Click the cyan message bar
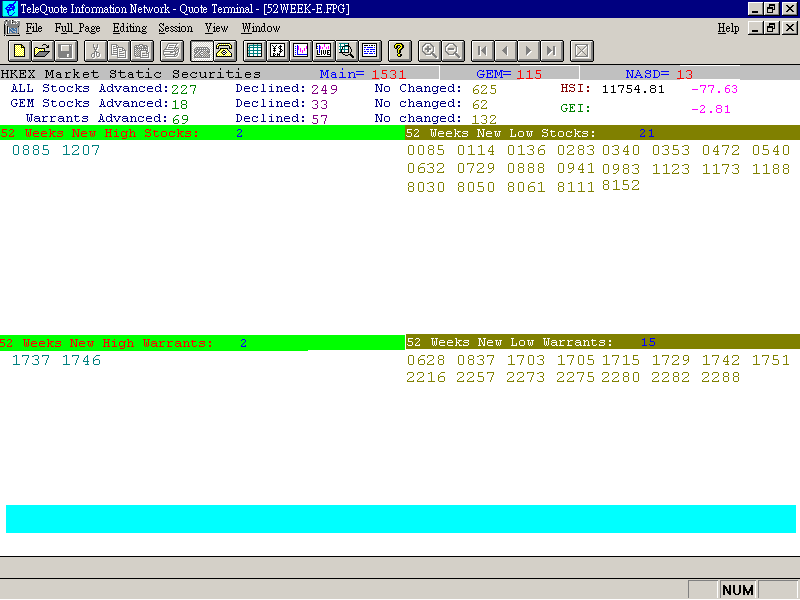800x600 pixels. click(x=401, y=519)
